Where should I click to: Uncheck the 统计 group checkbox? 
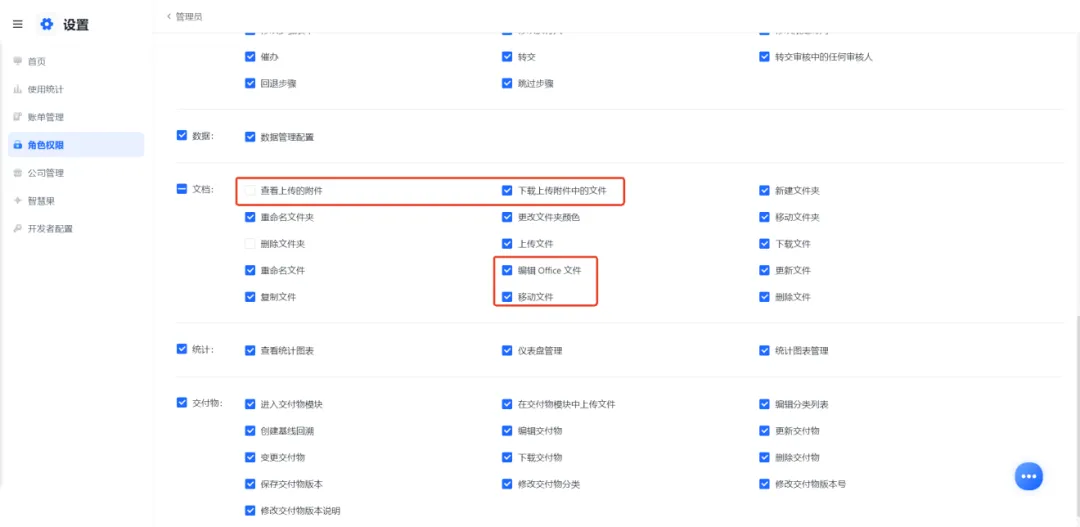pyautogui.click(x=182, y=349)
